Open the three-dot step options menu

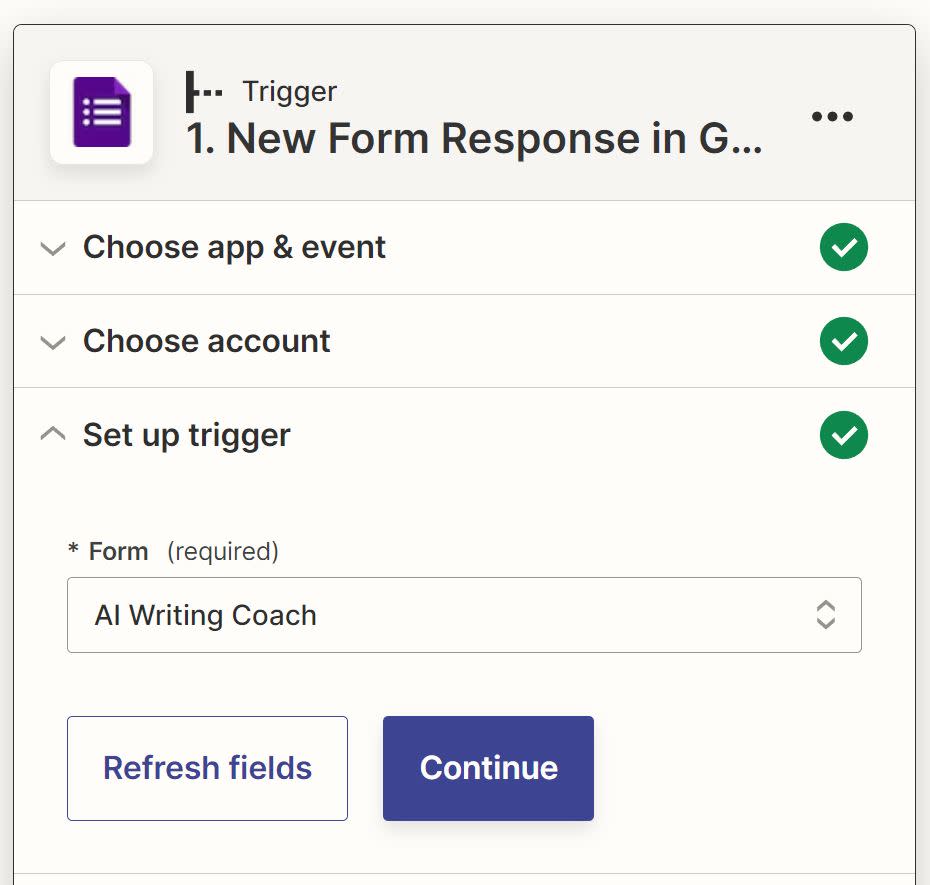[832, 117]
